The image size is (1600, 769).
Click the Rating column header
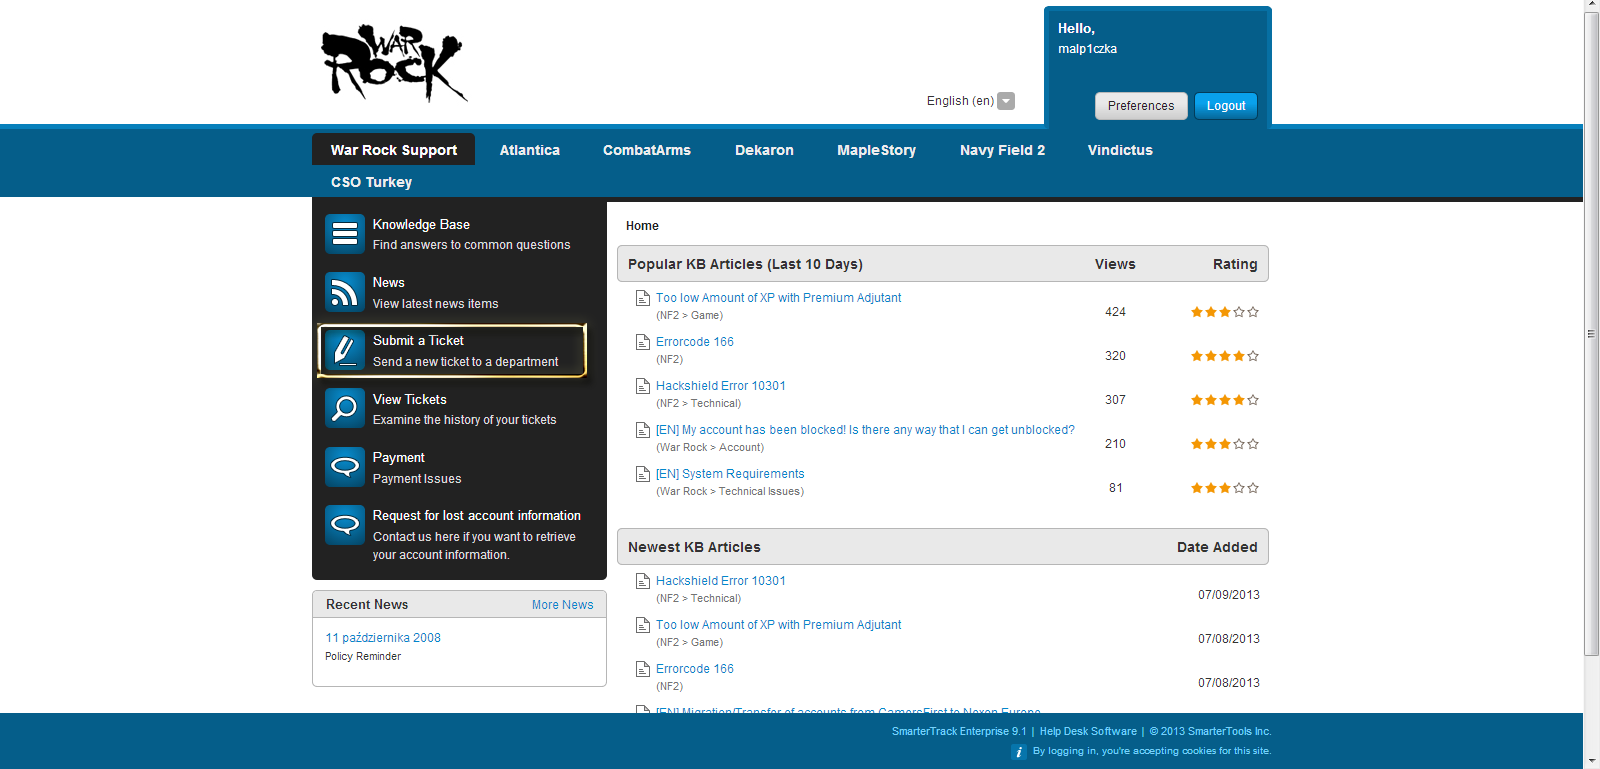(1235, 264)
